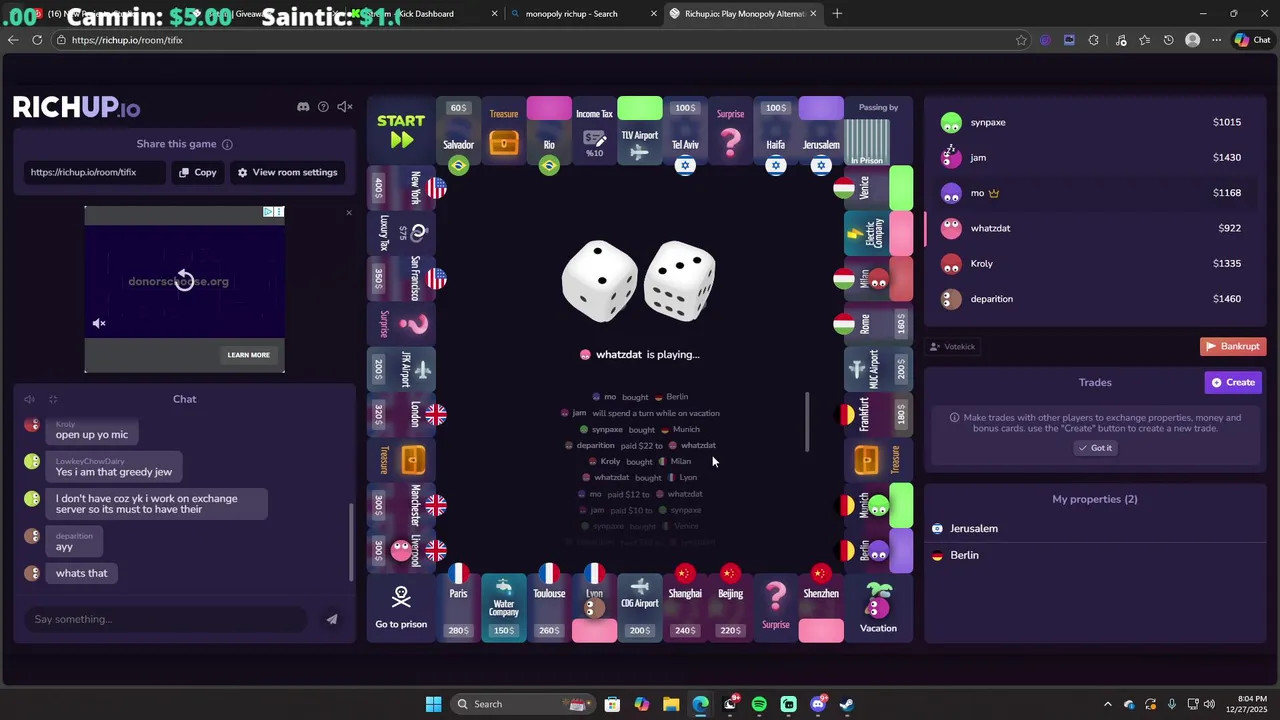Click the In Prison corner tile
This screenshot has height=720, width=1280.
(879, 131)
